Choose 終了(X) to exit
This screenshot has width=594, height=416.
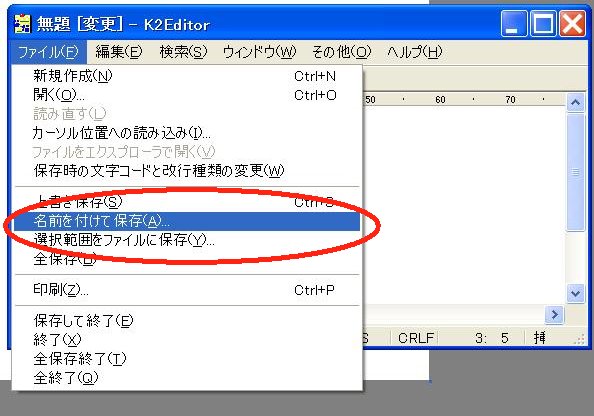click(x=187, y=340)
